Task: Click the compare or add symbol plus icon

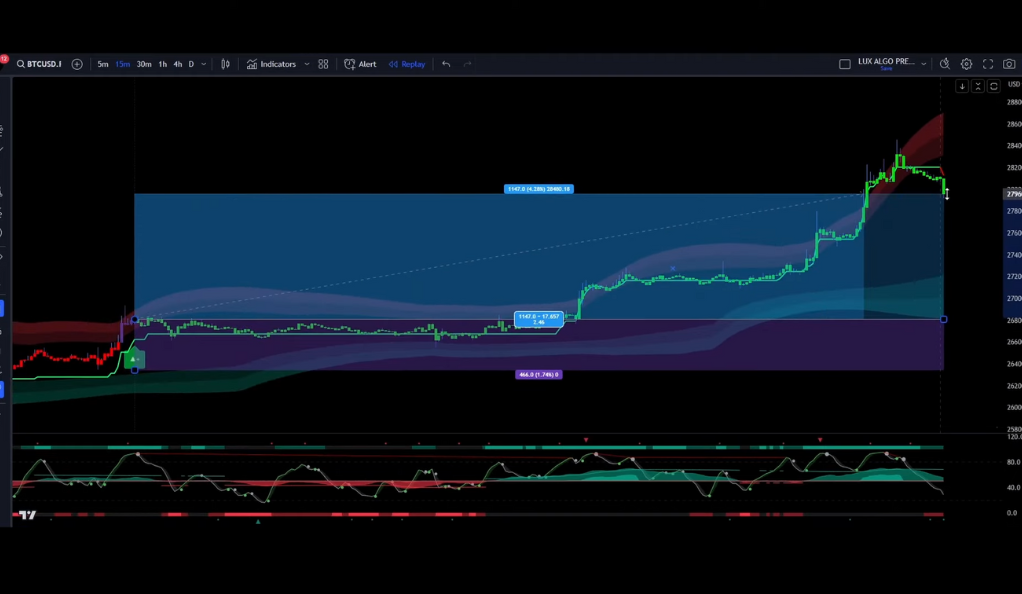Action: tap(77, 64)
